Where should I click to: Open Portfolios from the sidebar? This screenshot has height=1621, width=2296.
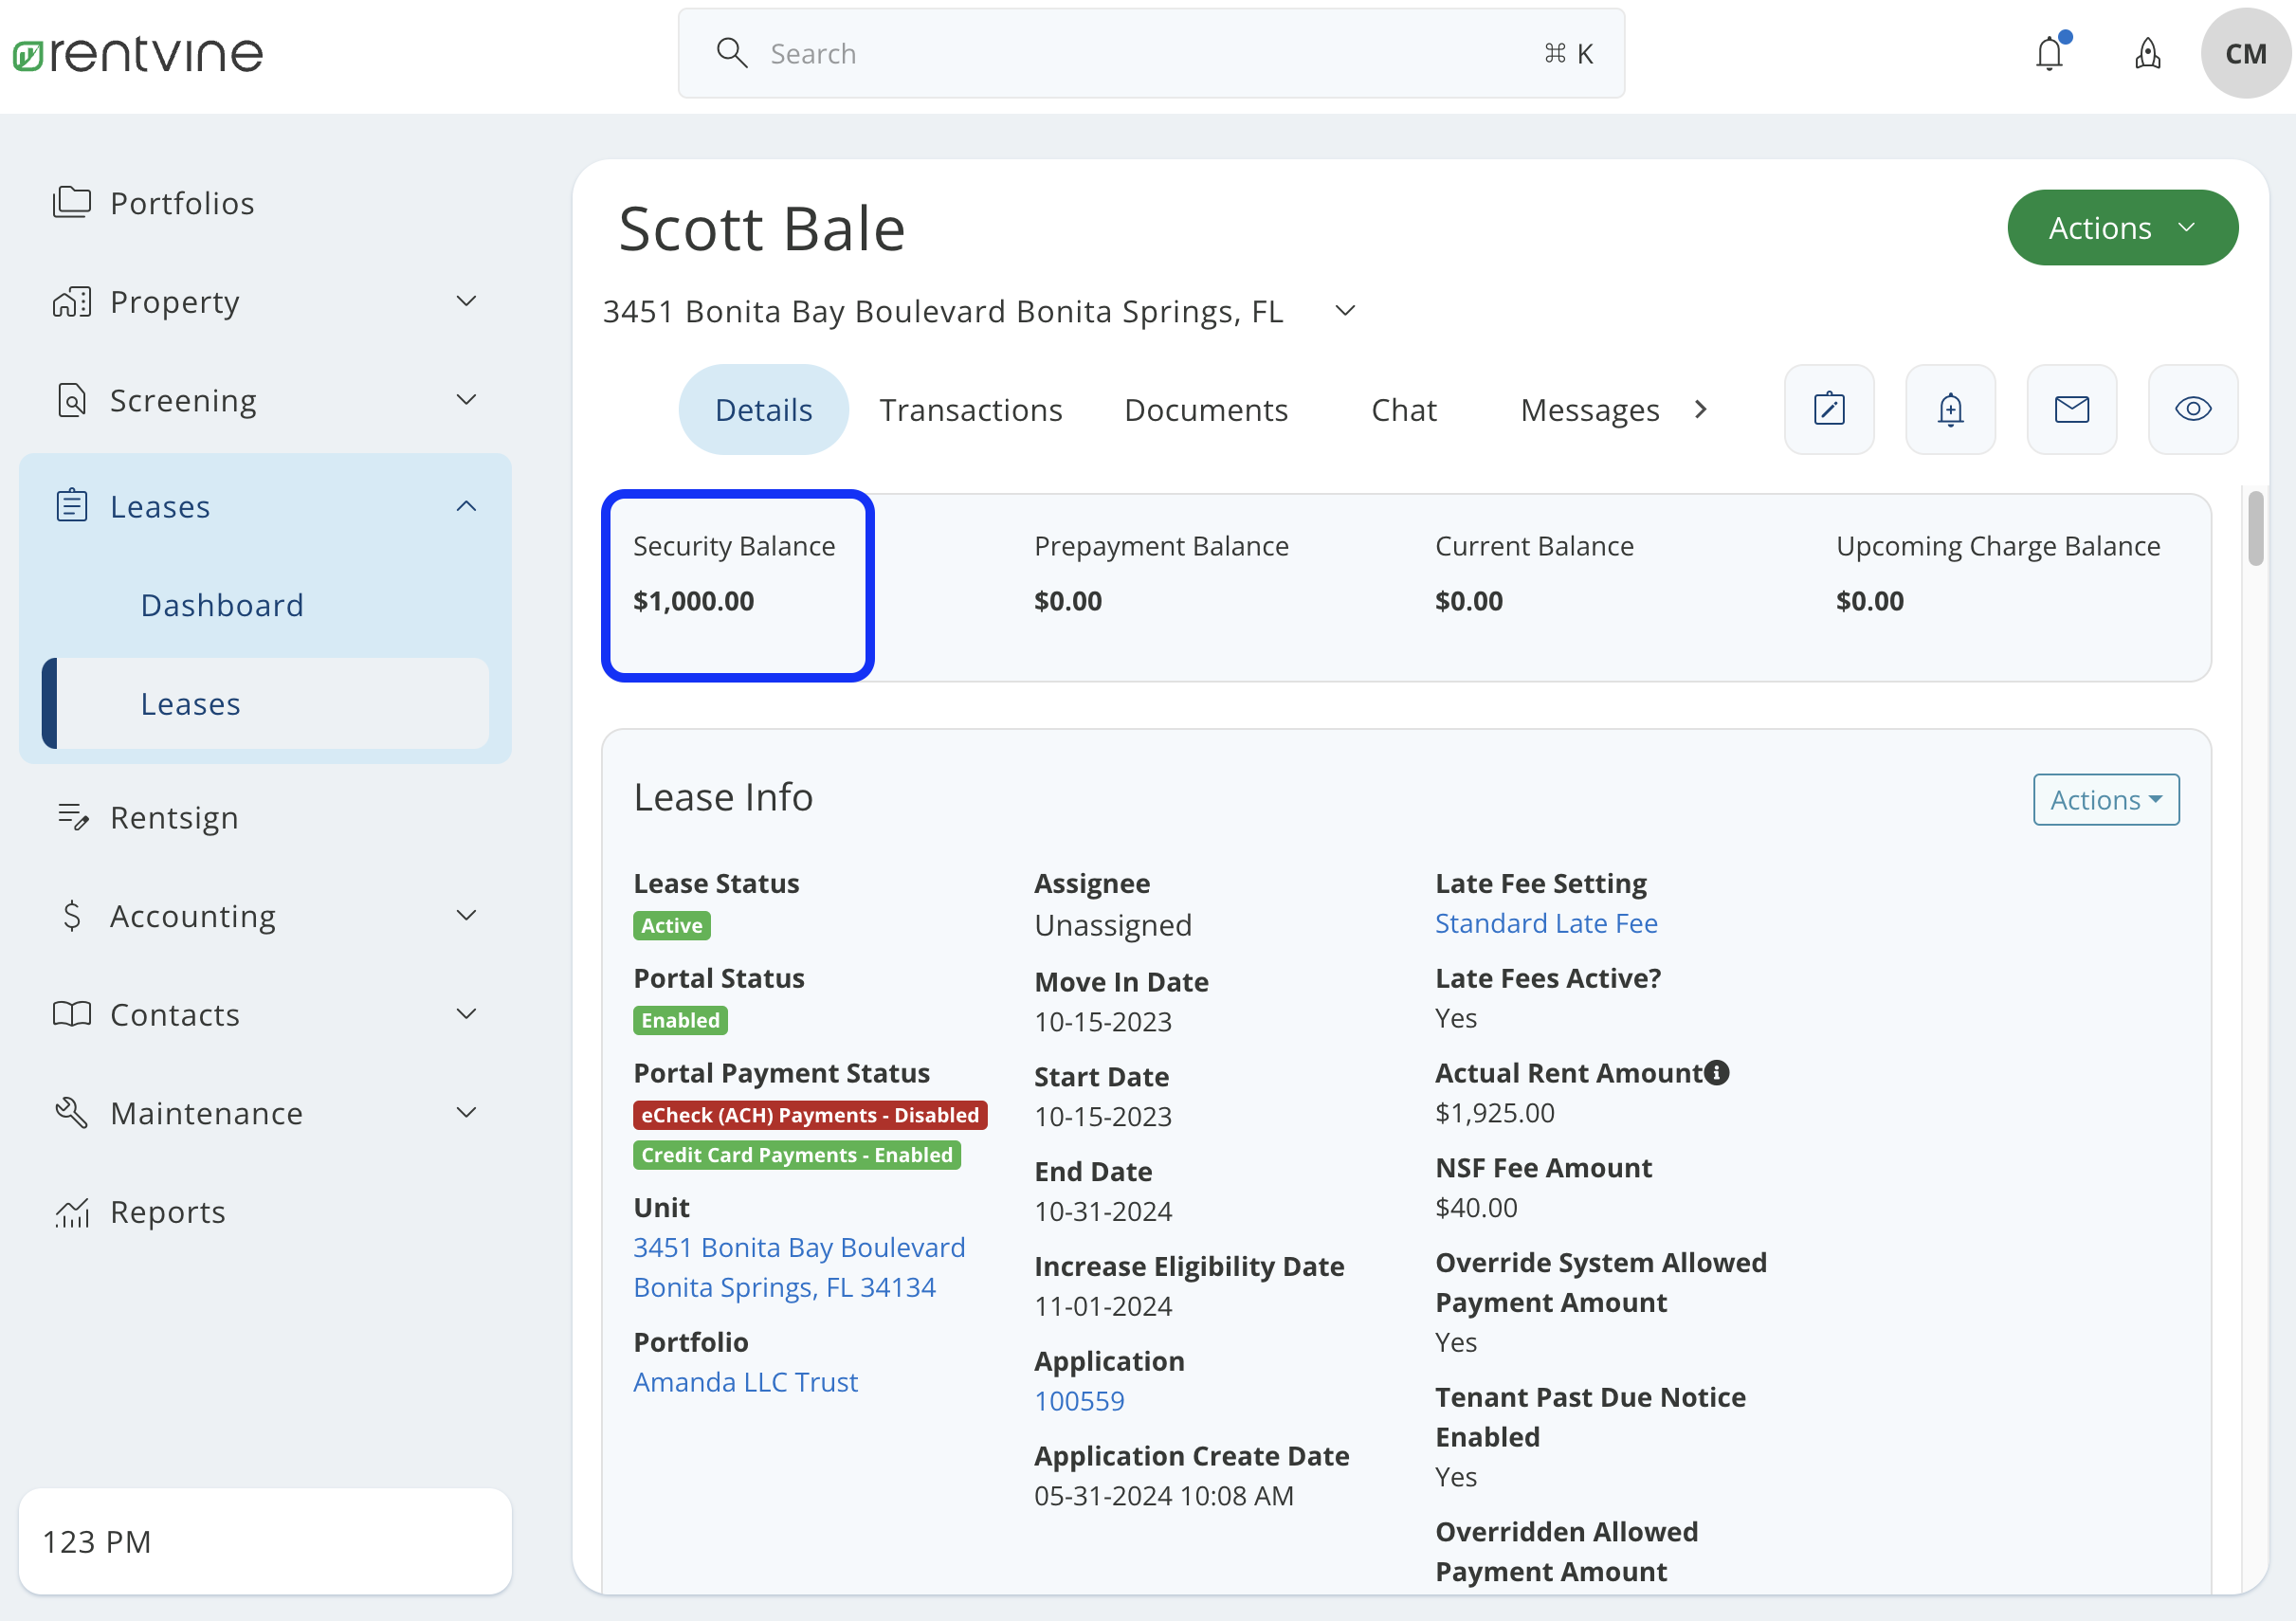pyautogui.click(x=182, y=203)
